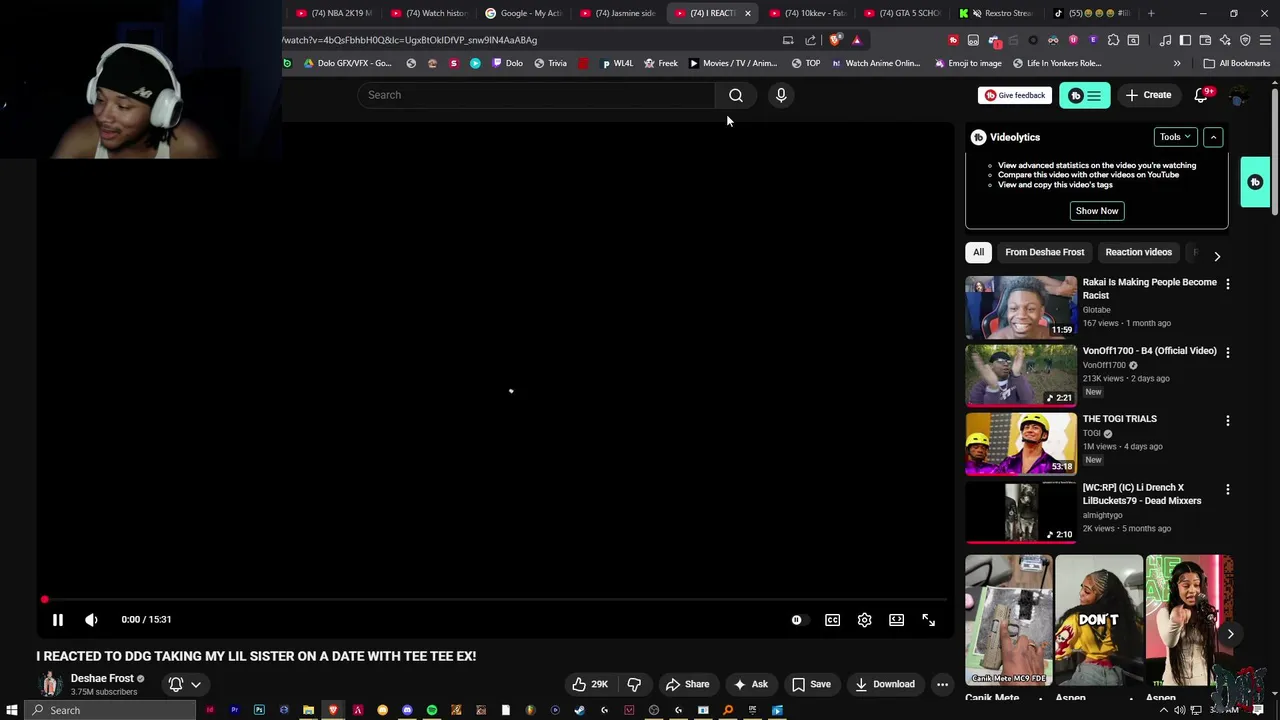This screenshot has width=1280, height=720.
Task: Open the Trivia bookmark
Action: pyautogui.click(x=550, y=63)
